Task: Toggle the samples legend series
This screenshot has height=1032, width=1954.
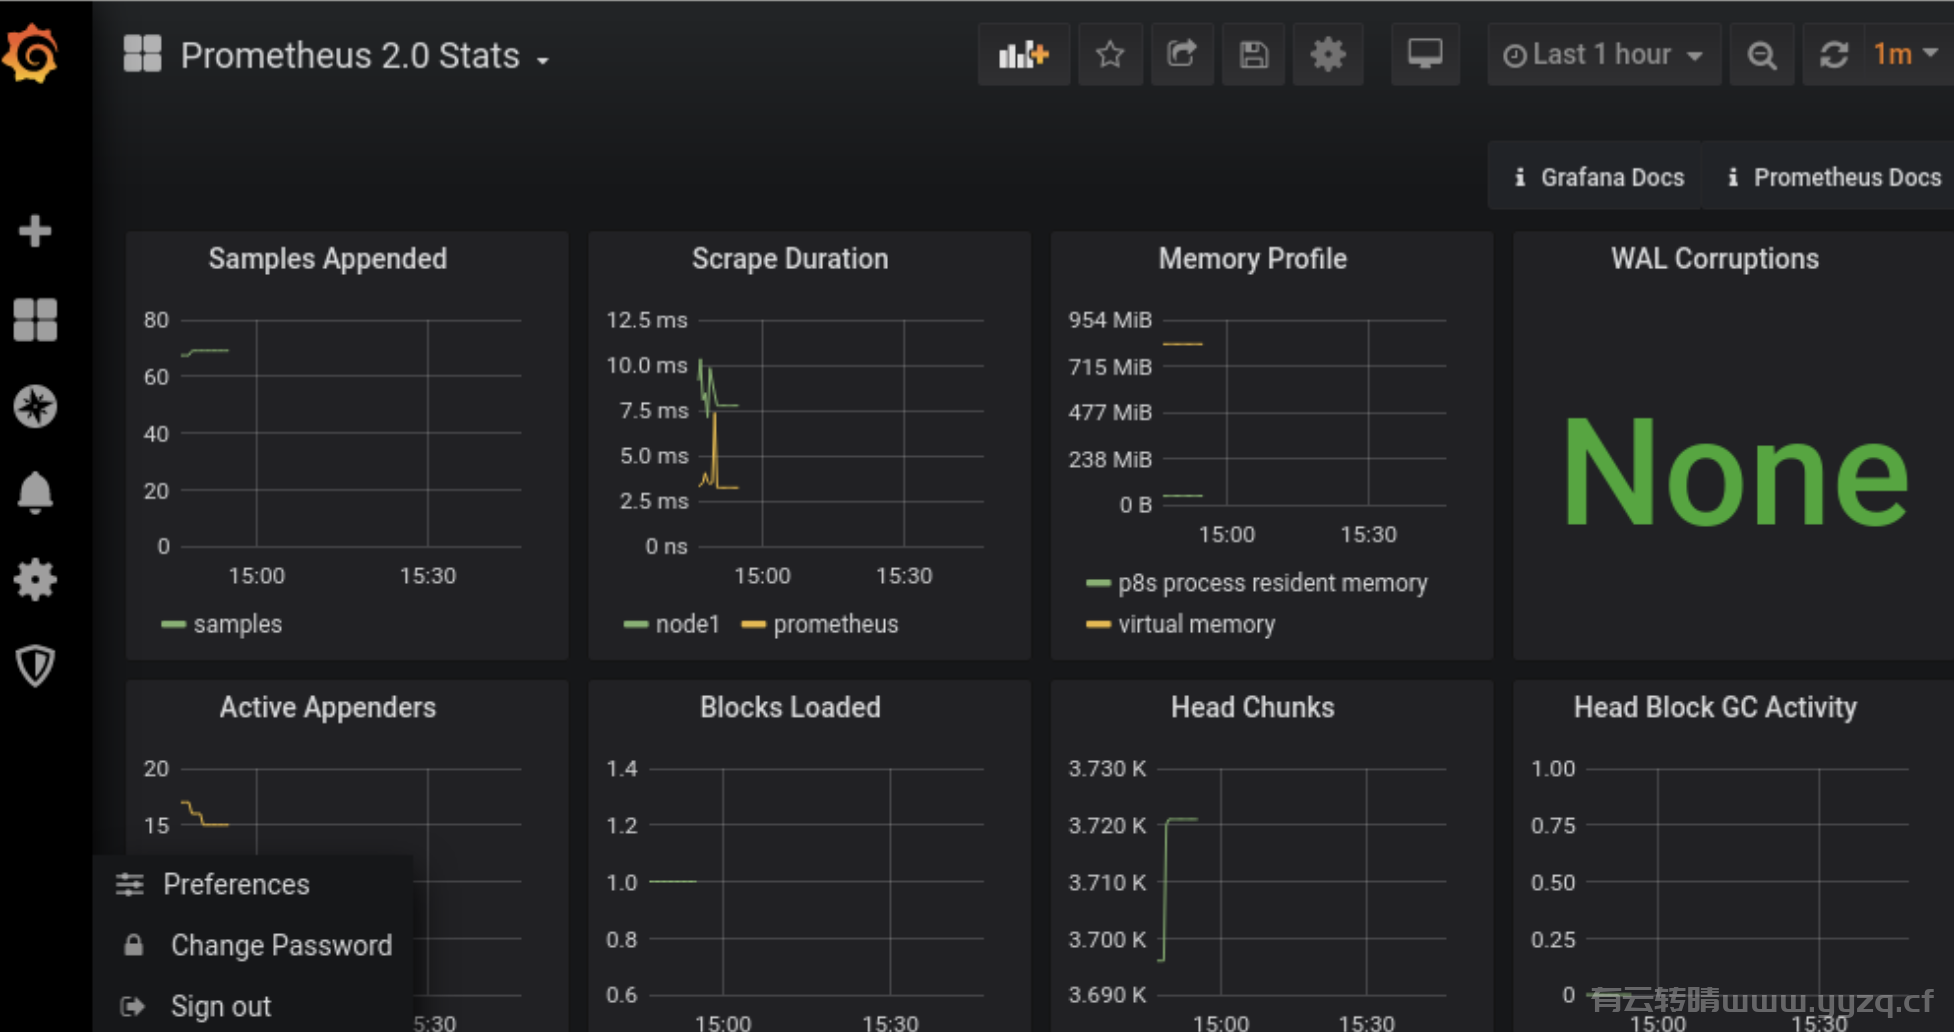Action: pyautogui.click(x=238, y=624)
